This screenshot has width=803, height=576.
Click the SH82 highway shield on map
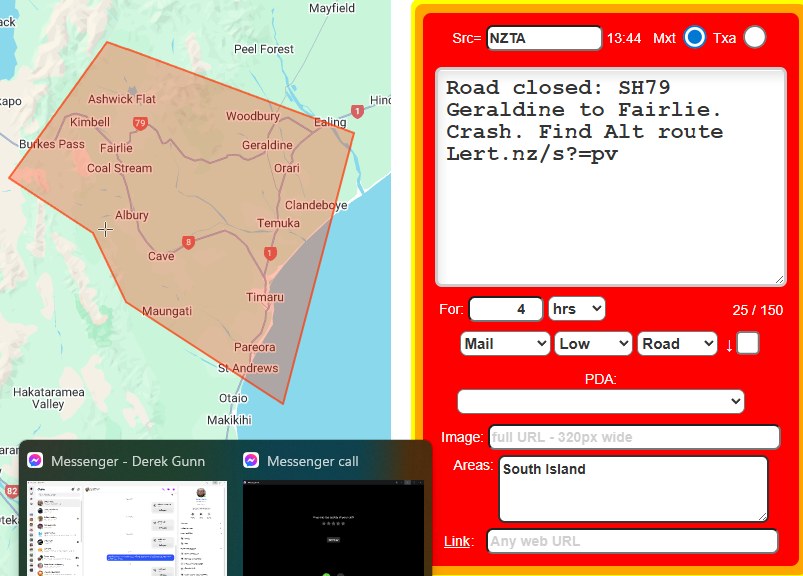(x=11, y=492)
